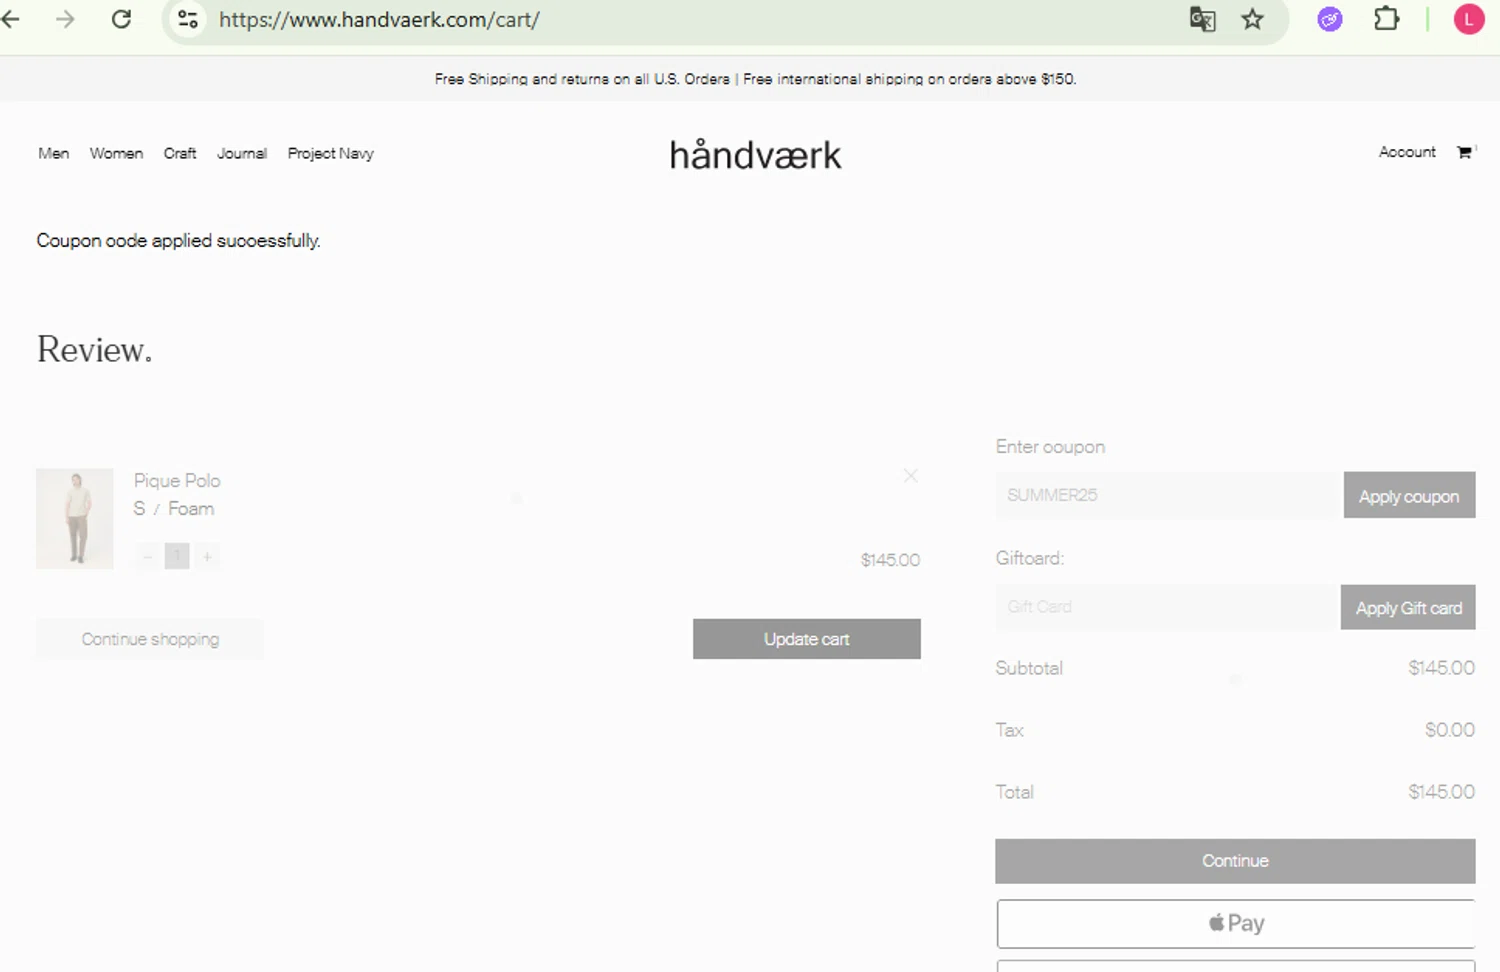Remove Pique Polo from the cart
The width and height of the screenshot is (1500, 972).
[910, 475]
